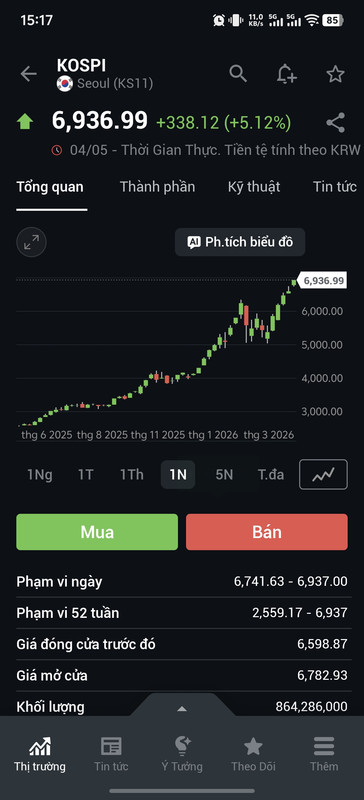Add a price alert with bell icon
The width and height of the screenshot is (364, 800).
point(286,74)
